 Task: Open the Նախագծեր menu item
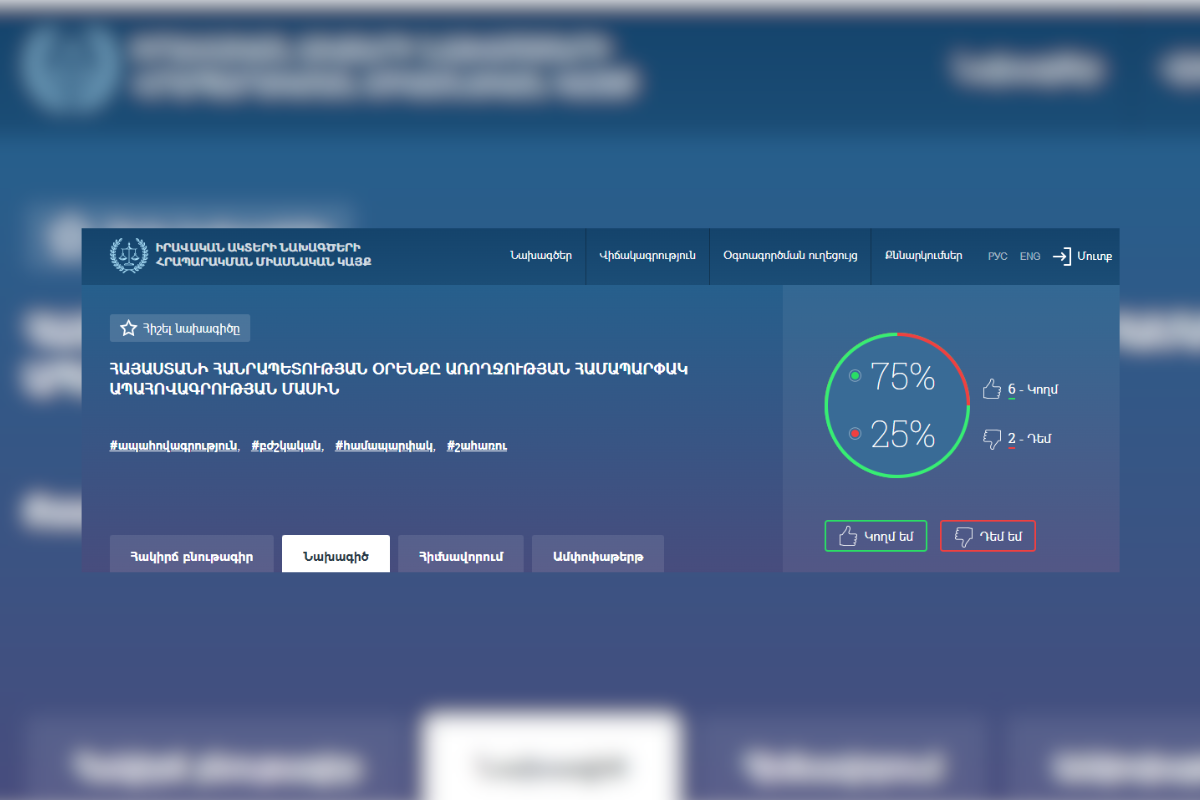[x=540, y=256]
